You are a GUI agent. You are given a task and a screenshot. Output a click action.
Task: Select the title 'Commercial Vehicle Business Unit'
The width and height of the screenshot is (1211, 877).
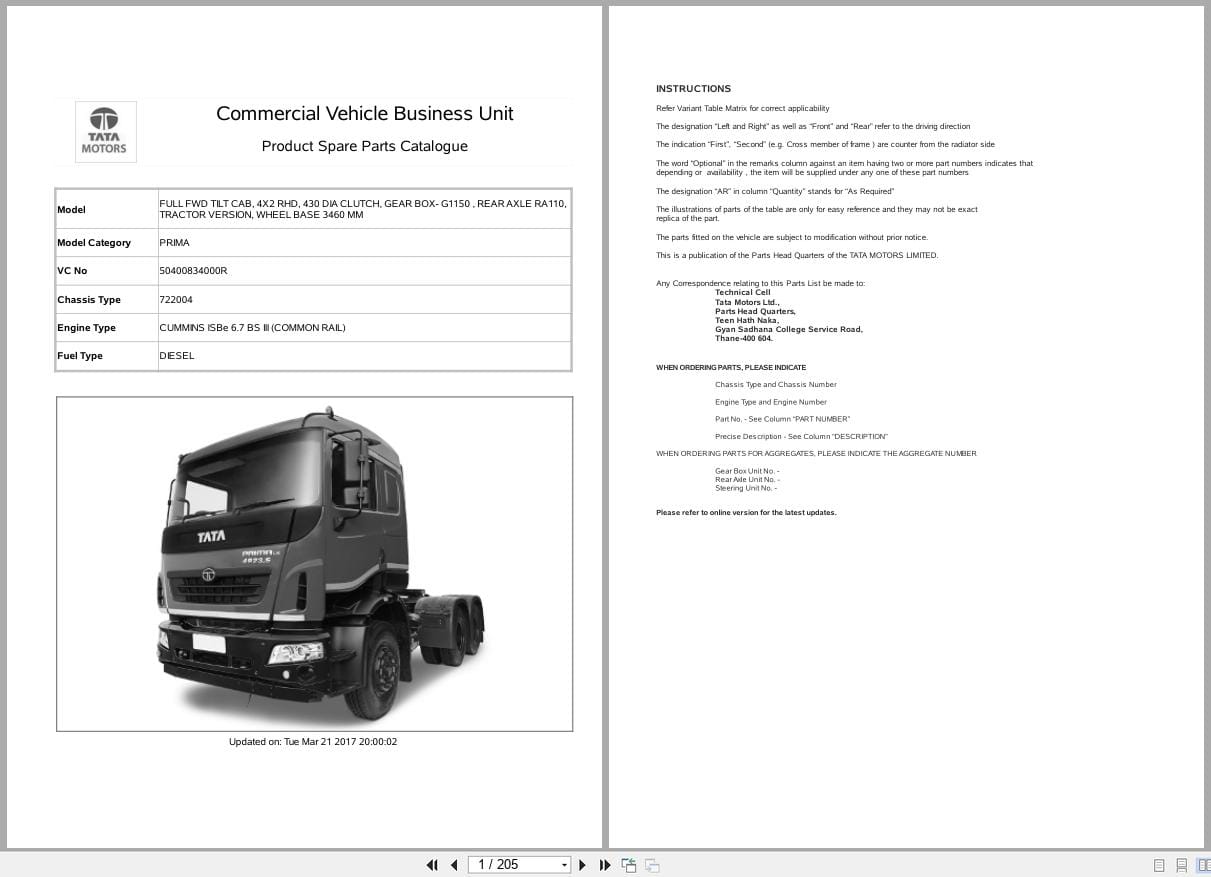point(365,114)
